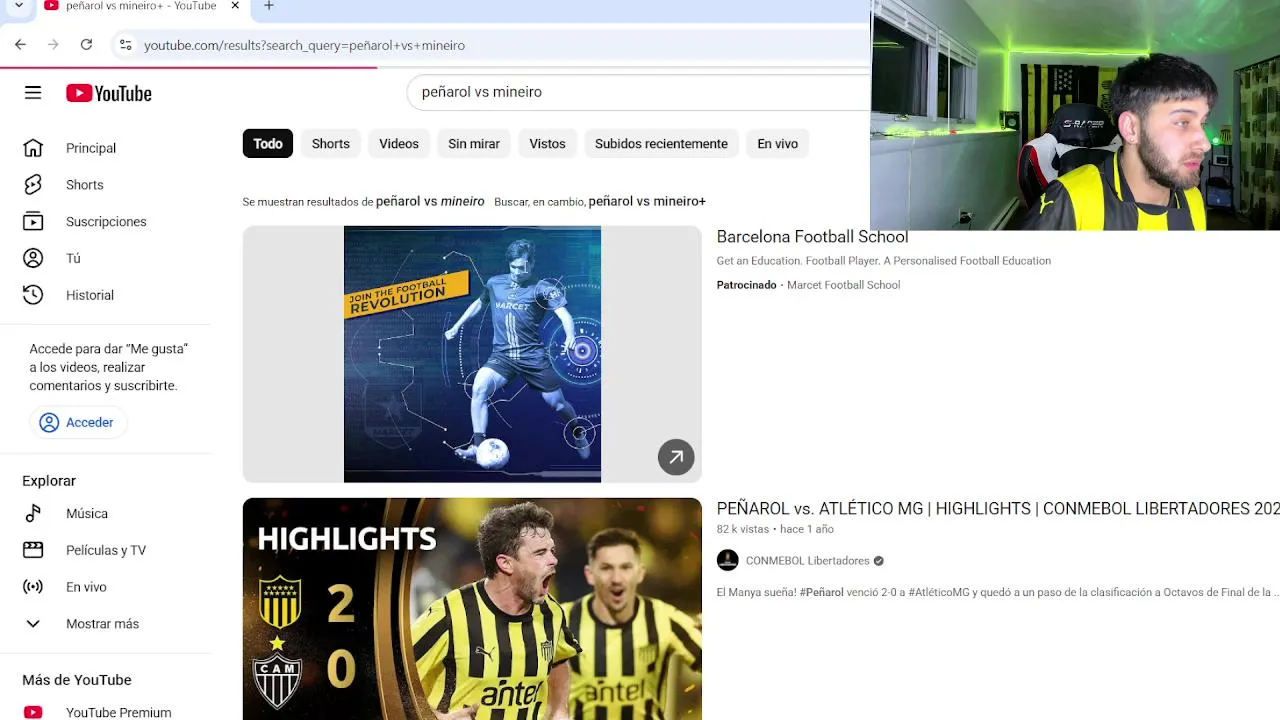View site information icon in address bar

125,45
